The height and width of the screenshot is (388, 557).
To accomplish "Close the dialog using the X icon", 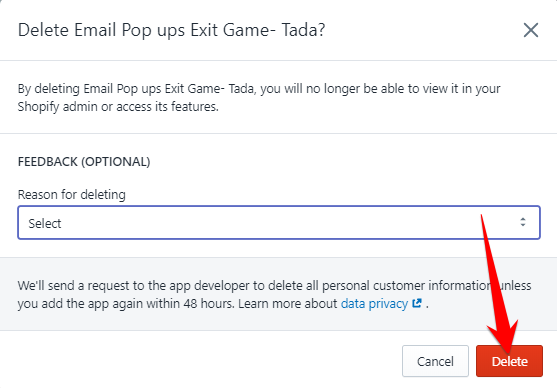I will [x=531, y=30].
